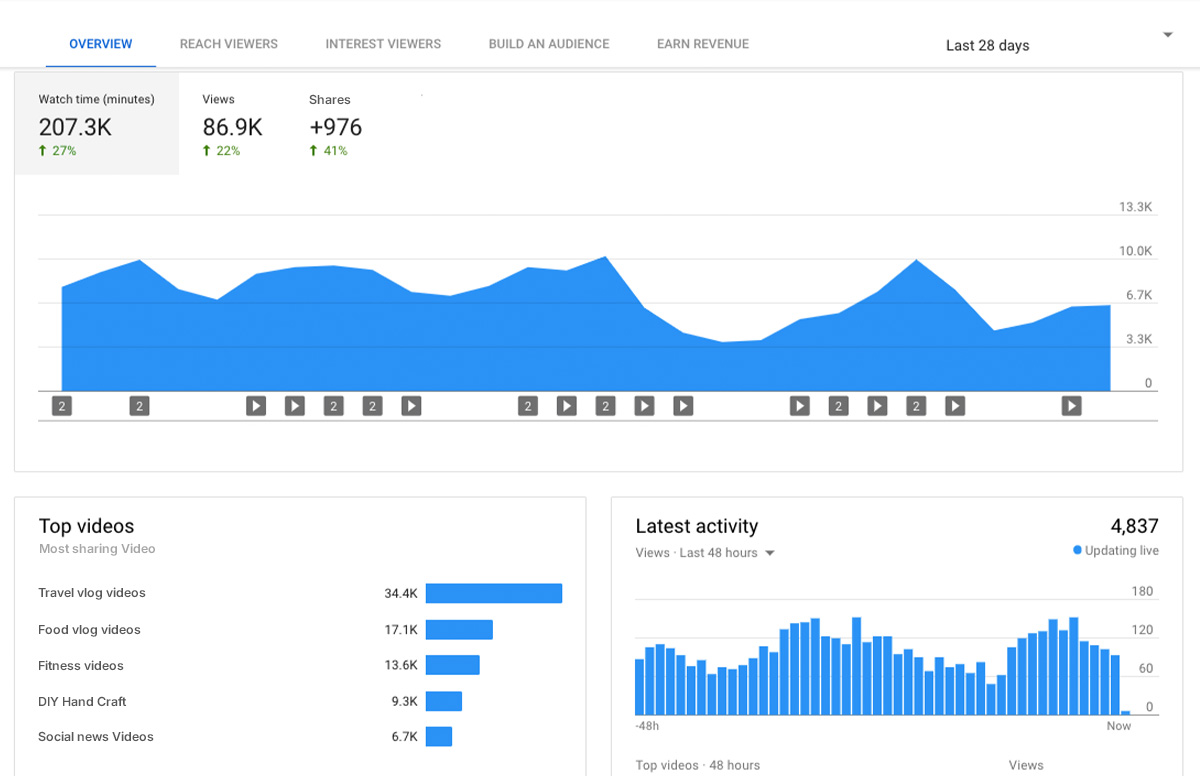
Task: Click the green arrow beside 27%
Action: pyautogui.click(x=43, y=151)
